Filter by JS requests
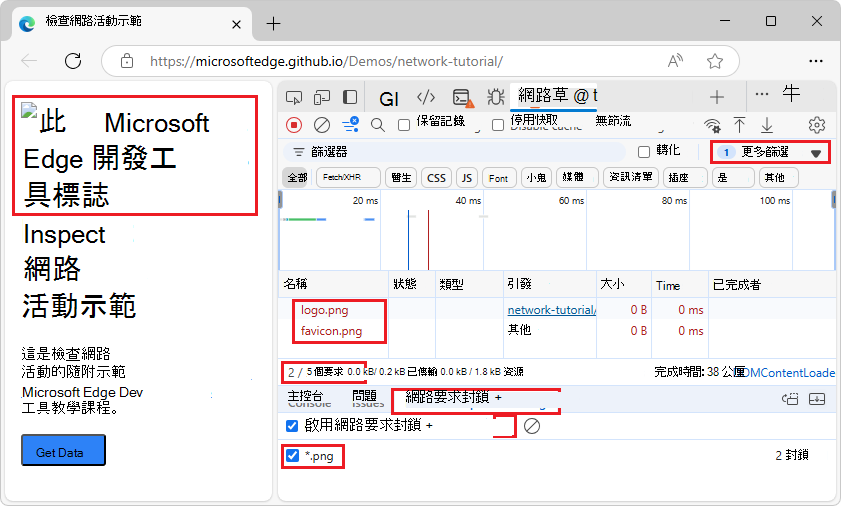 pyautogui.click(x=467, y=178)
